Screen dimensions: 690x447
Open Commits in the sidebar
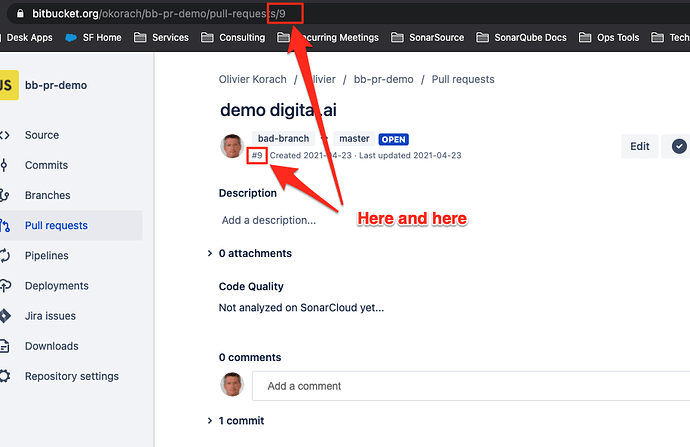pyautogui.click(x=46, y=165)
